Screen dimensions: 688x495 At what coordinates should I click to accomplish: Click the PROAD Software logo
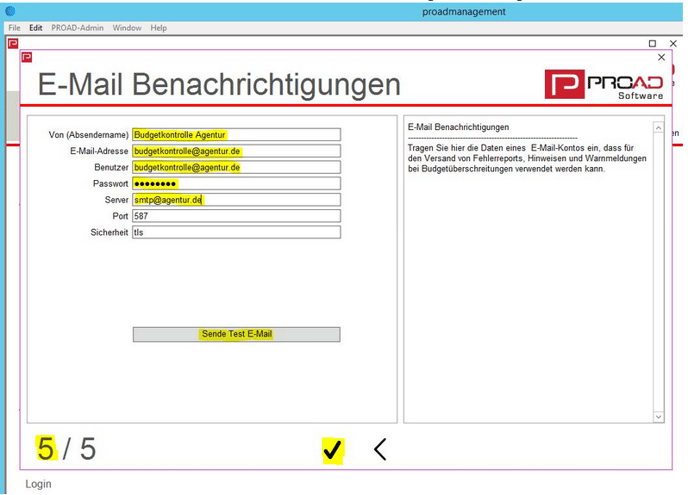coord(604,84)
